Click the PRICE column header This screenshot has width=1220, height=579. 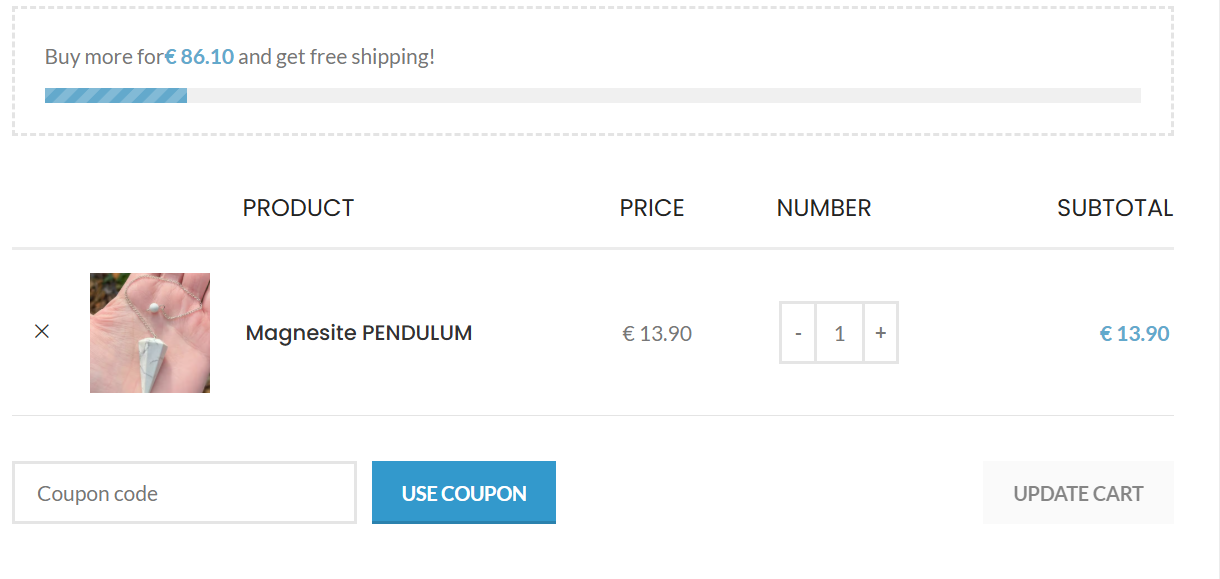(x=652, y=208)
